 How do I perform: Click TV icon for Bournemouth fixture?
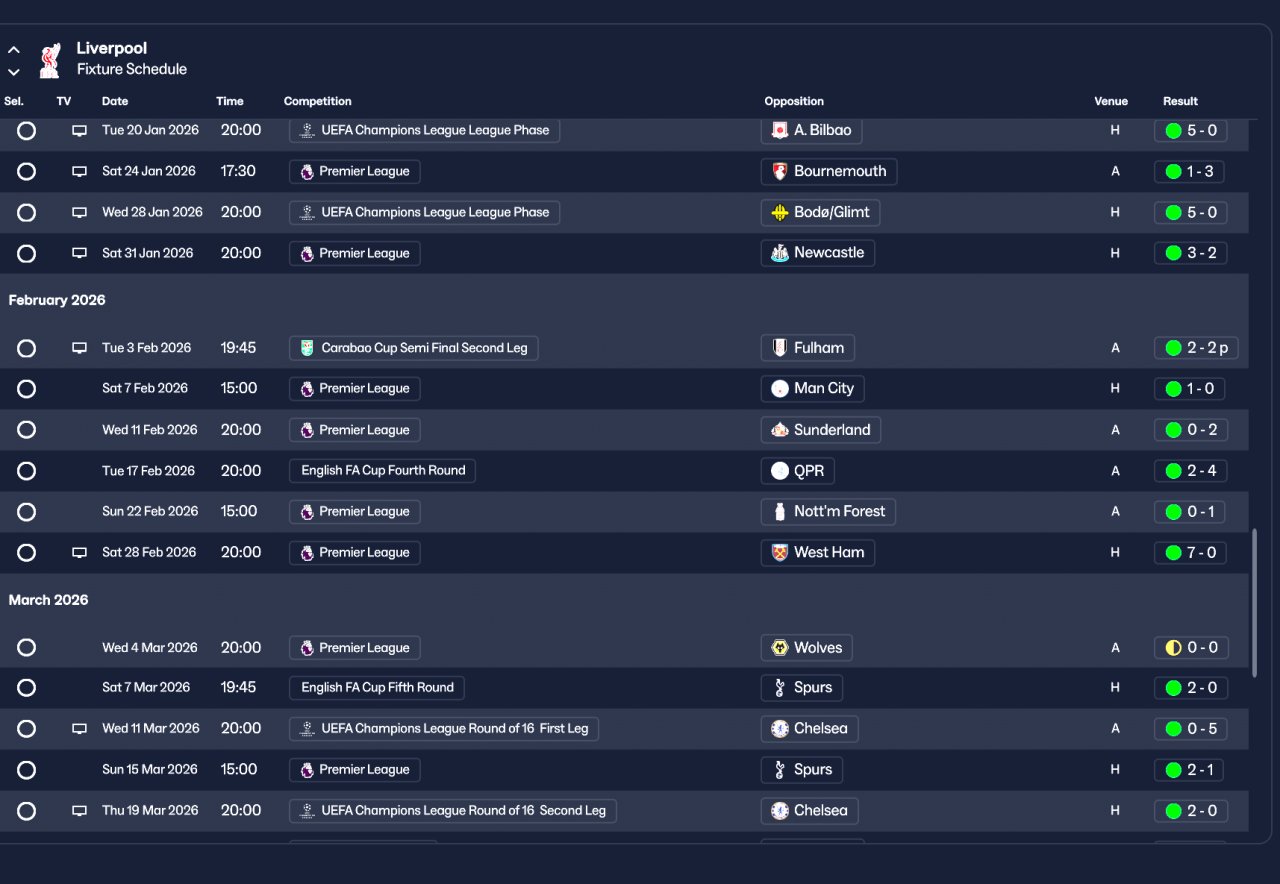coord(79,172)
